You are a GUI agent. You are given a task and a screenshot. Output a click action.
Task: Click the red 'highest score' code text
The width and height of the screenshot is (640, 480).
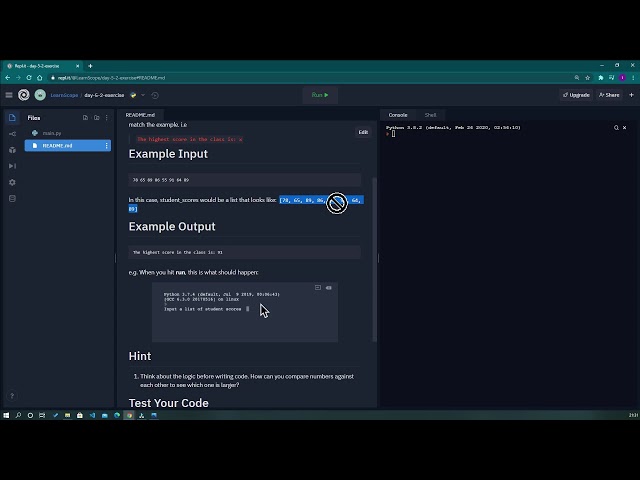[189, 139]
